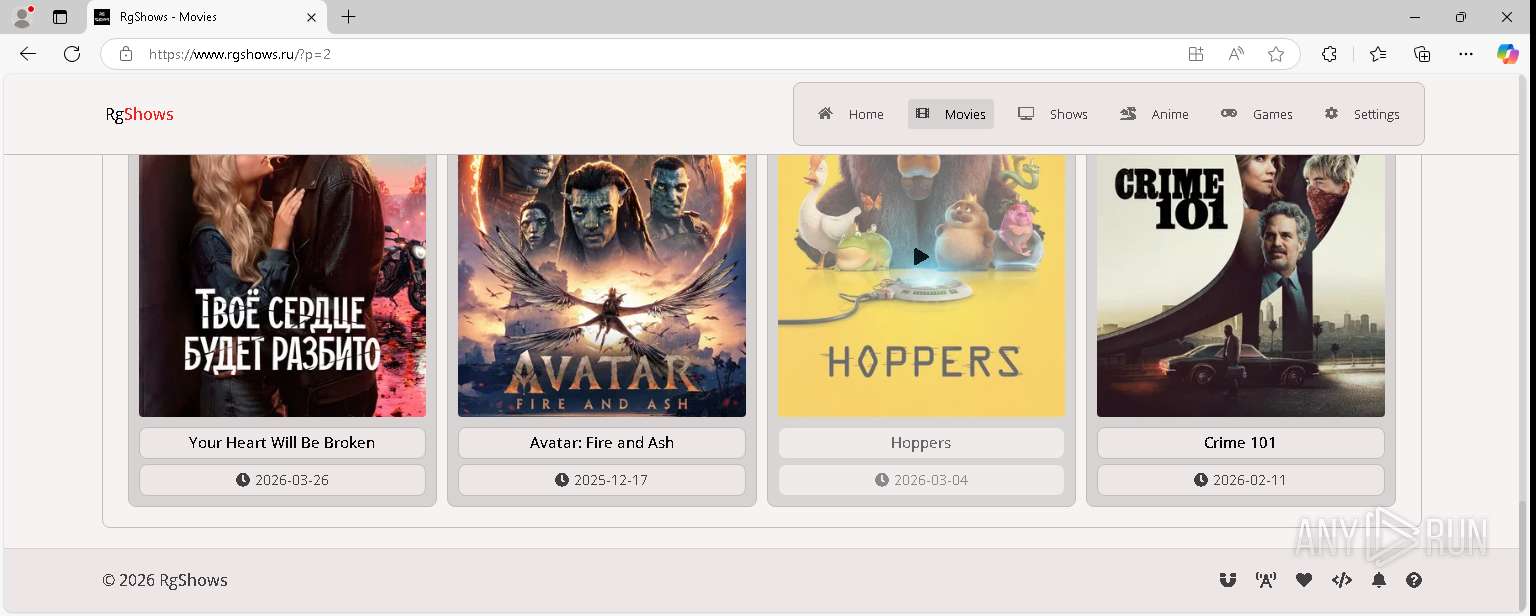The image size is (1536, 616).
Task: Click the 2026-03-26 release date
Action: [282, 480]
